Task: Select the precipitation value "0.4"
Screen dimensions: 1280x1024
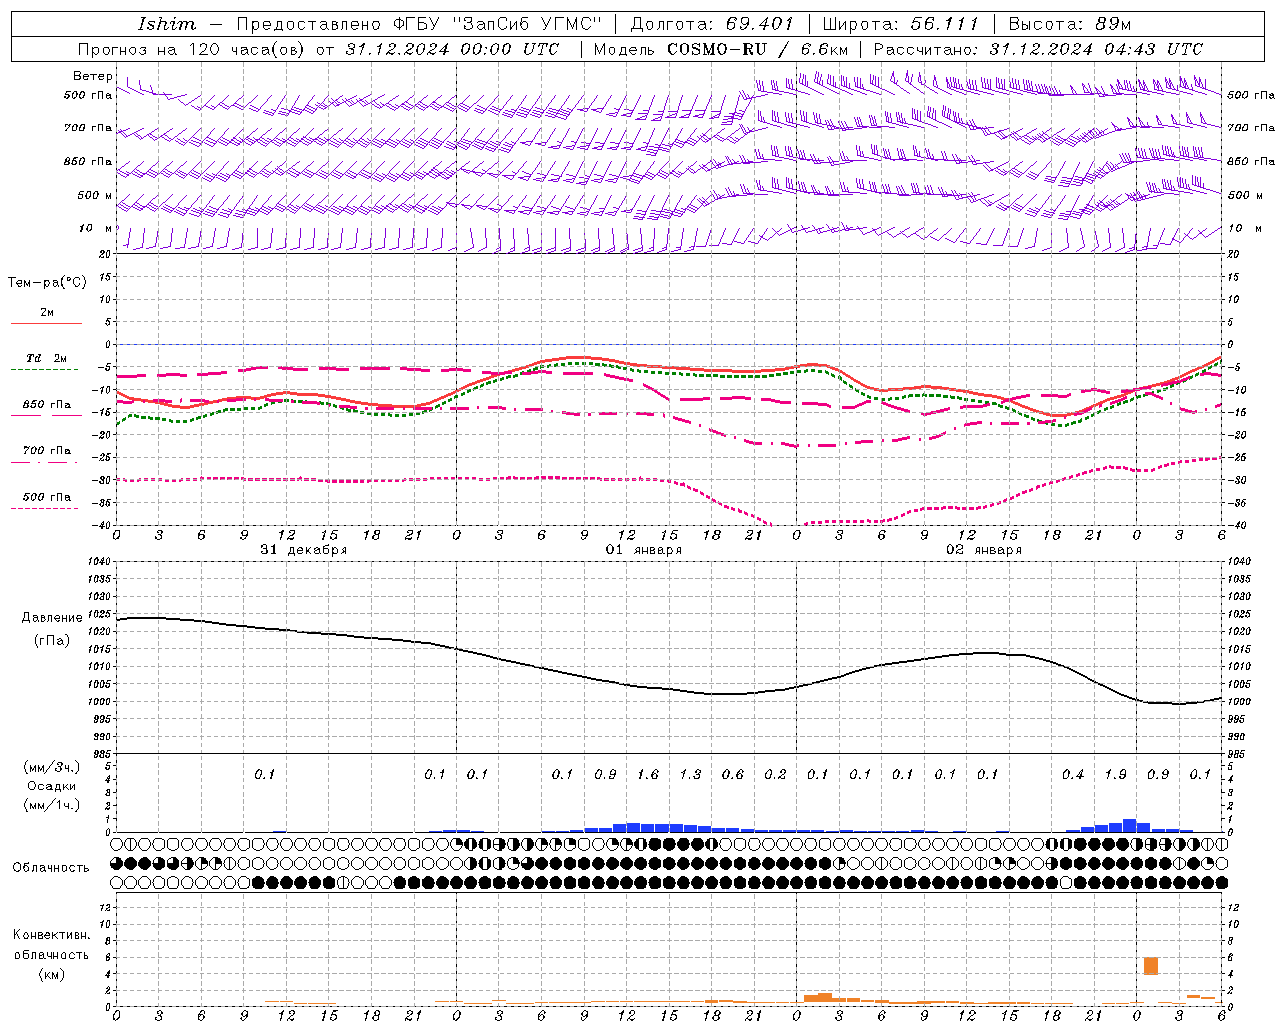Action: click(x=1073, y=774)
